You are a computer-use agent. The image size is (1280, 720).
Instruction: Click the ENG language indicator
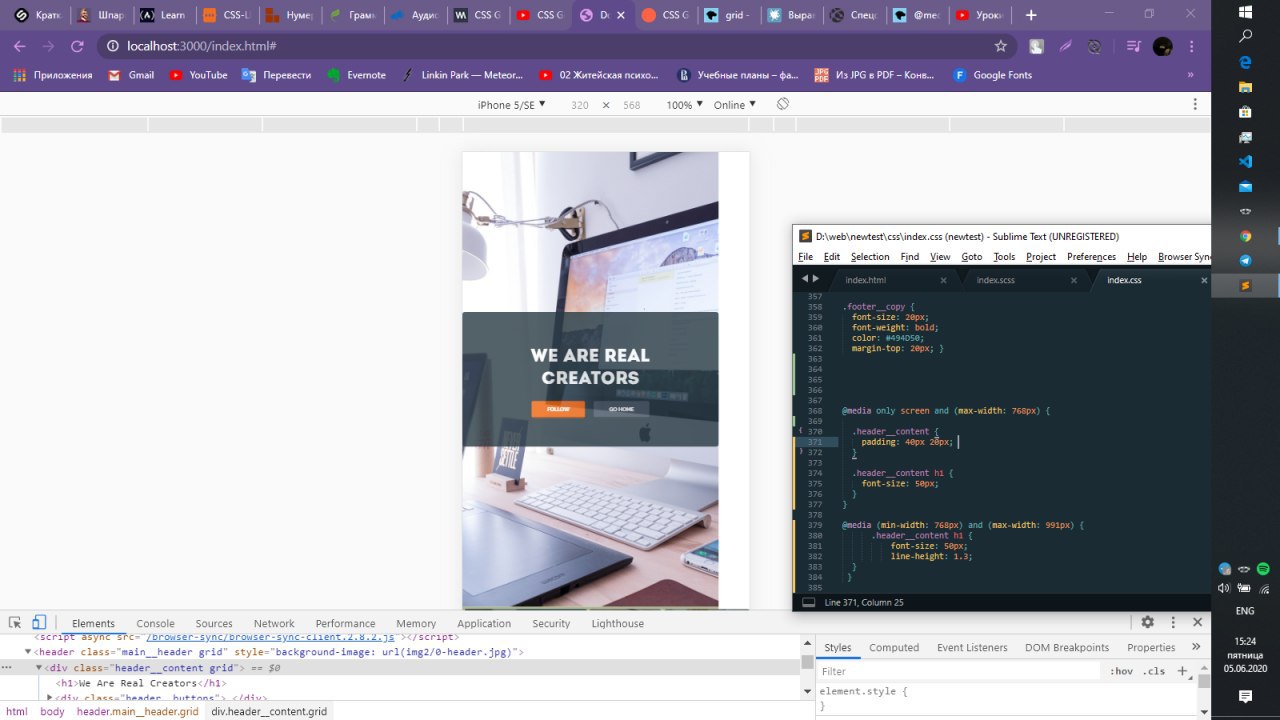1245,611
